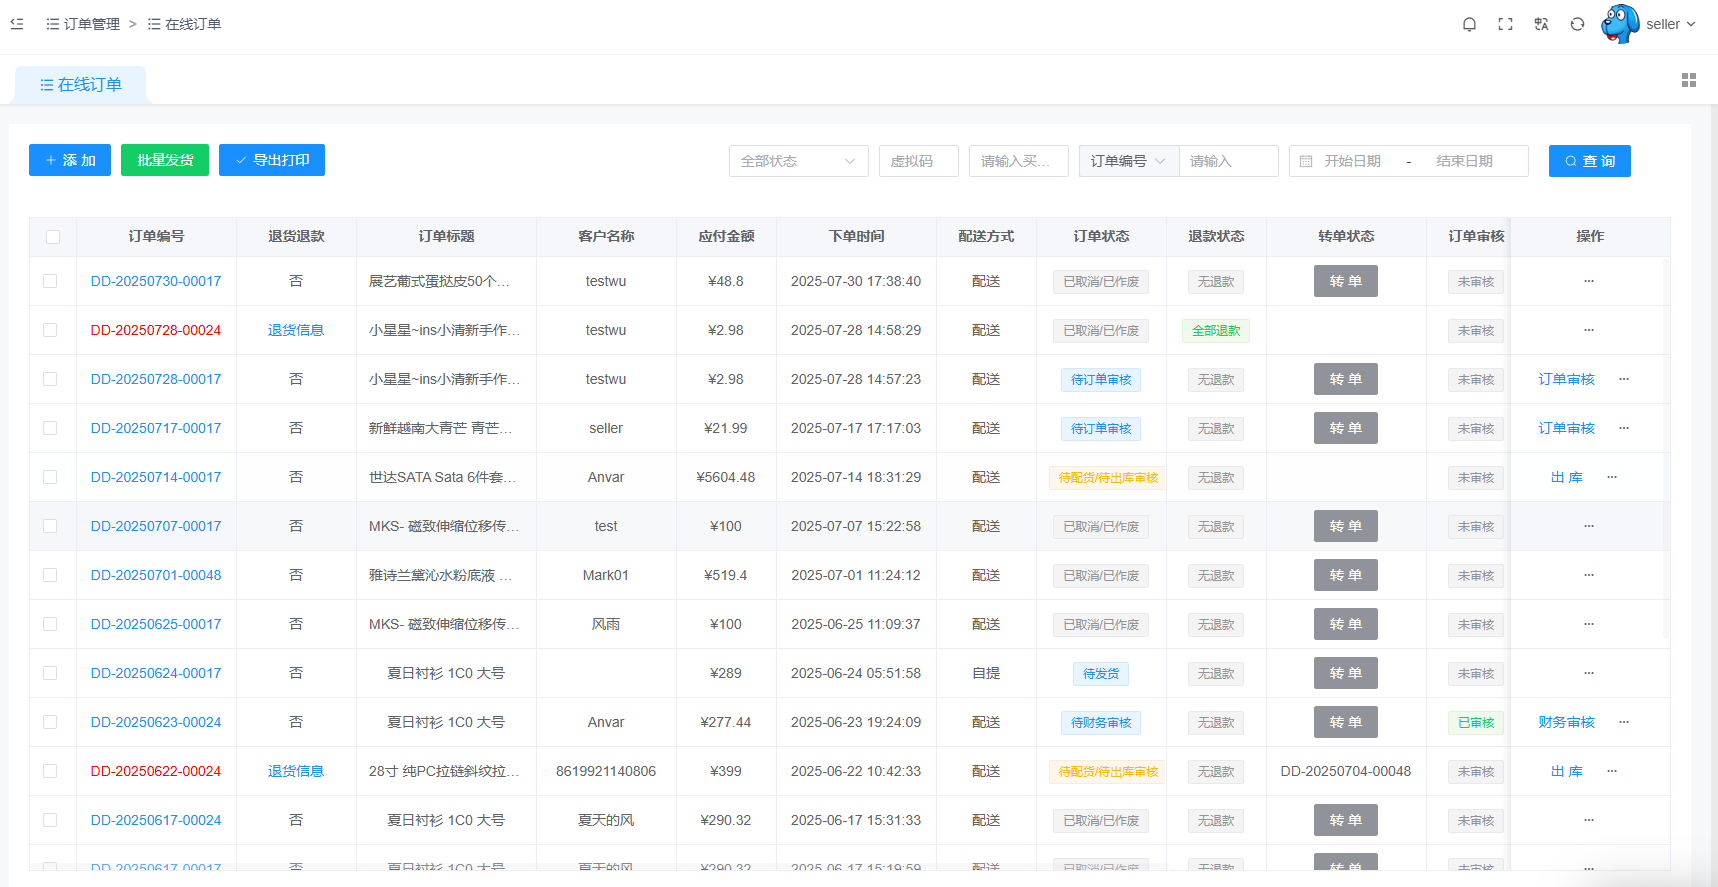Check the box for order DD-20250728-00024
This screenshot has width=1718, height=887.
click(50, 330)
